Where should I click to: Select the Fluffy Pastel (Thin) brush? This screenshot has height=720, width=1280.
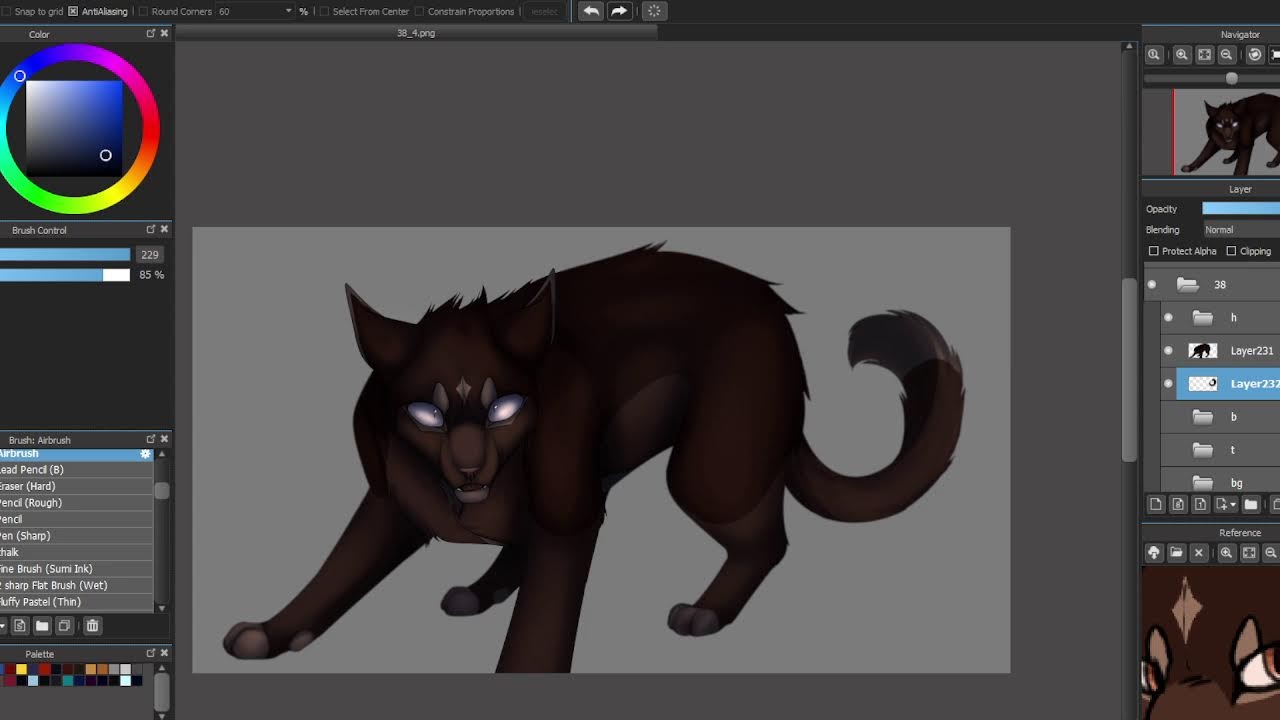click(x=76, y=602)
